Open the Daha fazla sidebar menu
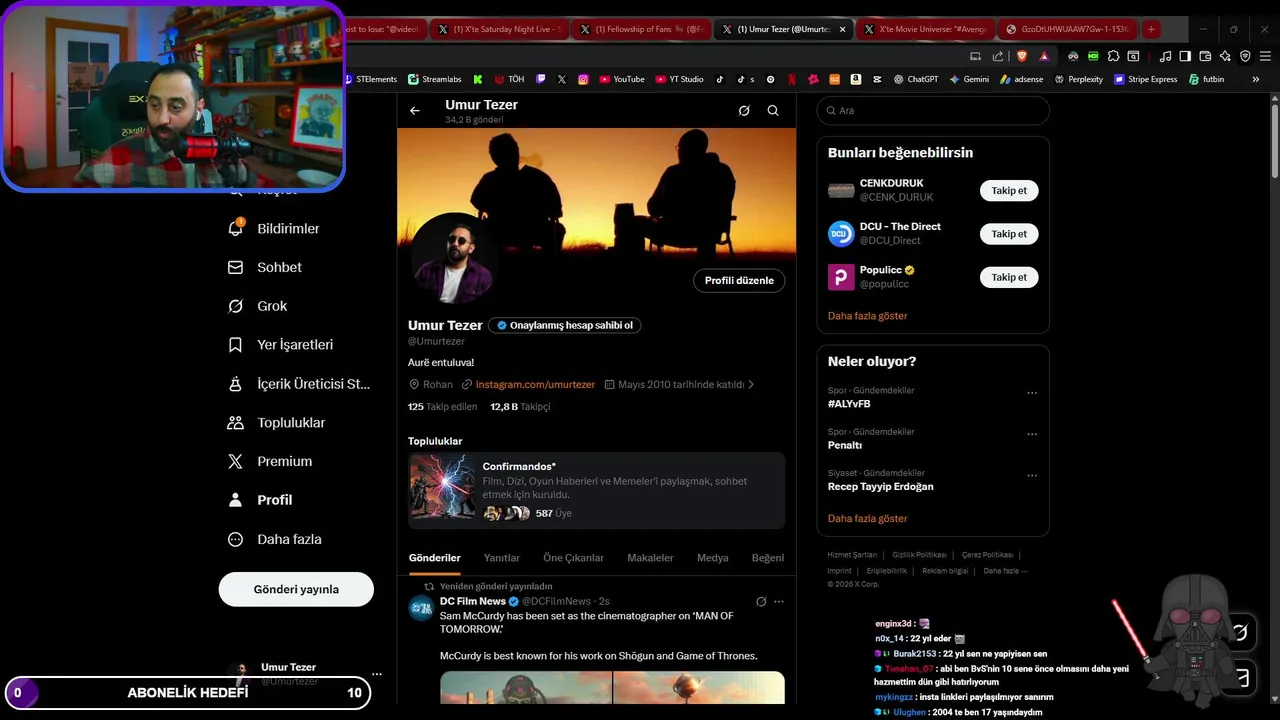Viewport: 1280px width, 720px height. tap(275, 539)
